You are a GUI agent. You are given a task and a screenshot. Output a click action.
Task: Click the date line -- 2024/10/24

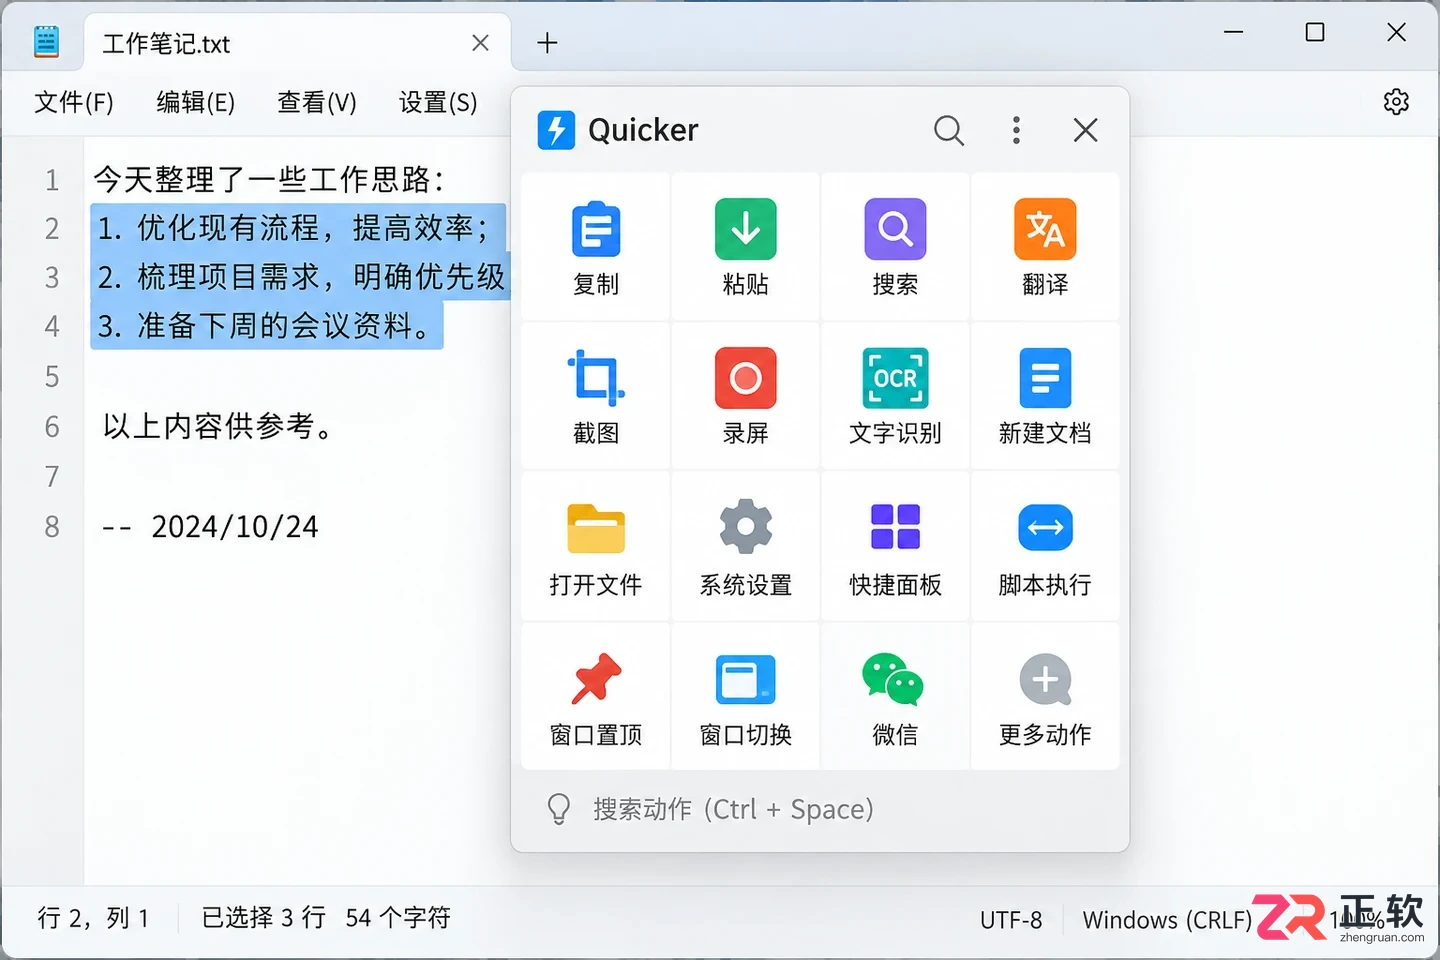click(210, 527)
